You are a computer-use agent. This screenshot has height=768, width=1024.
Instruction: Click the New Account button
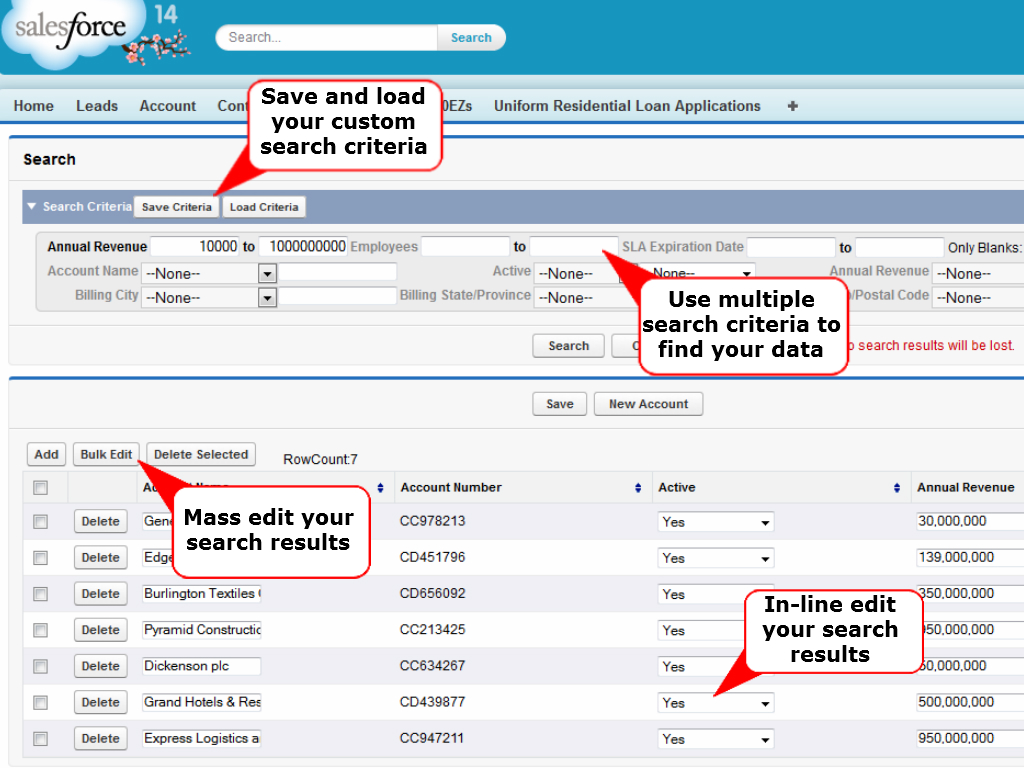(648, 404)
